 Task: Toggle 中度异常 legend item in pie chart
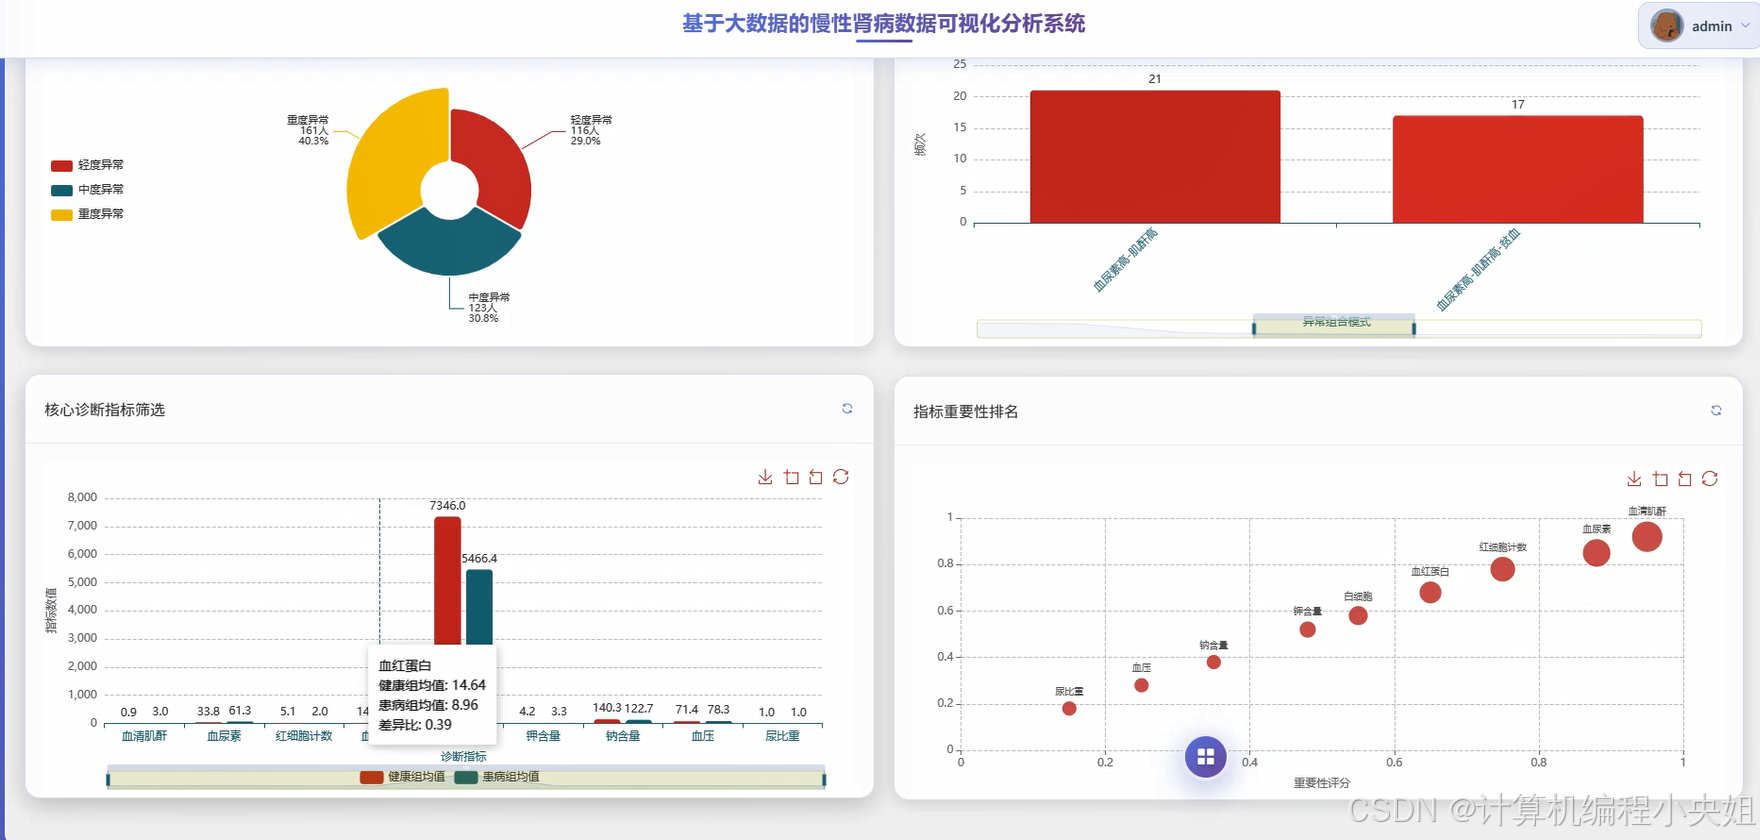coord(88,190)
